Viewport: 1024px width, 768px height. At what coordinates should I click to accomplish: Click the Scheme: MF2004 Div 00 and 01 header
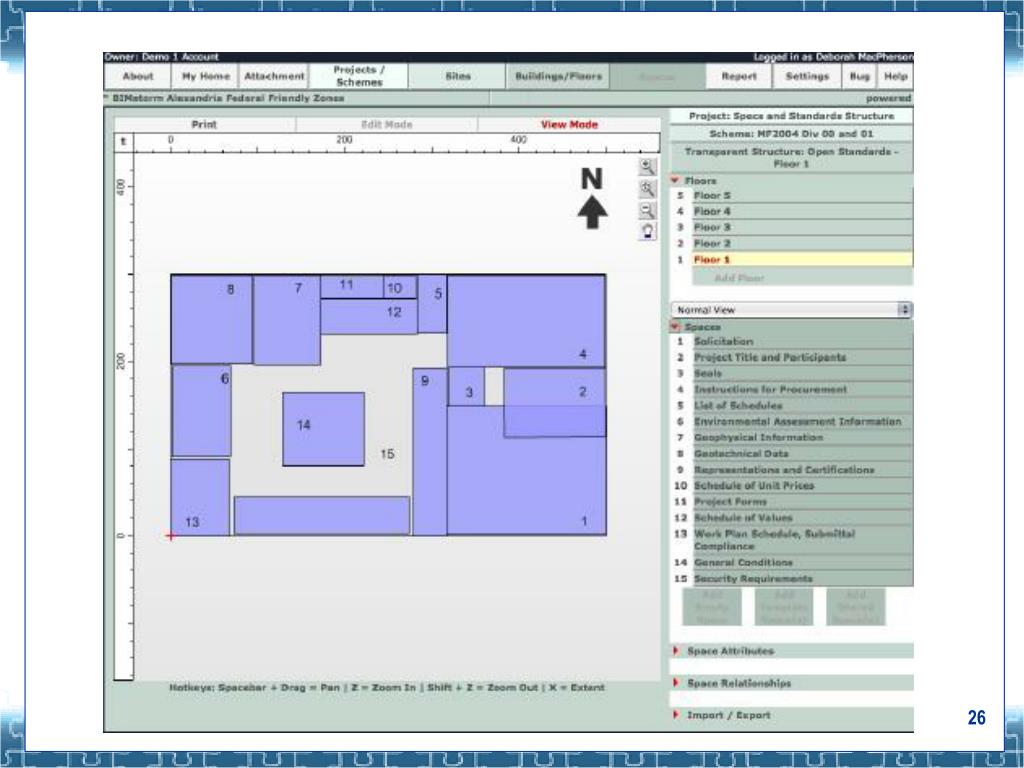pyautogui.click(x=792, y=133)
